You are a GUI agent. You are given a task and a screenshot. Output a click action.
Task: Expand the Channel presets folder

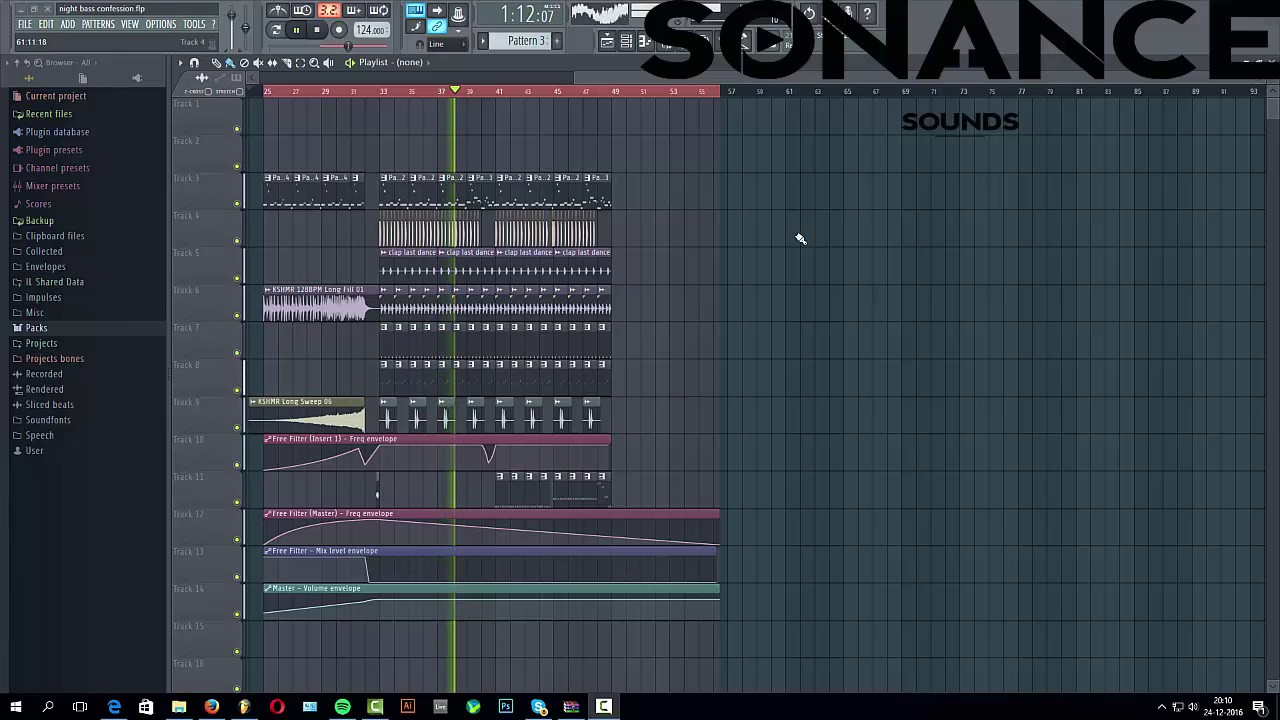pyautogui.click(x=57, y=168)
